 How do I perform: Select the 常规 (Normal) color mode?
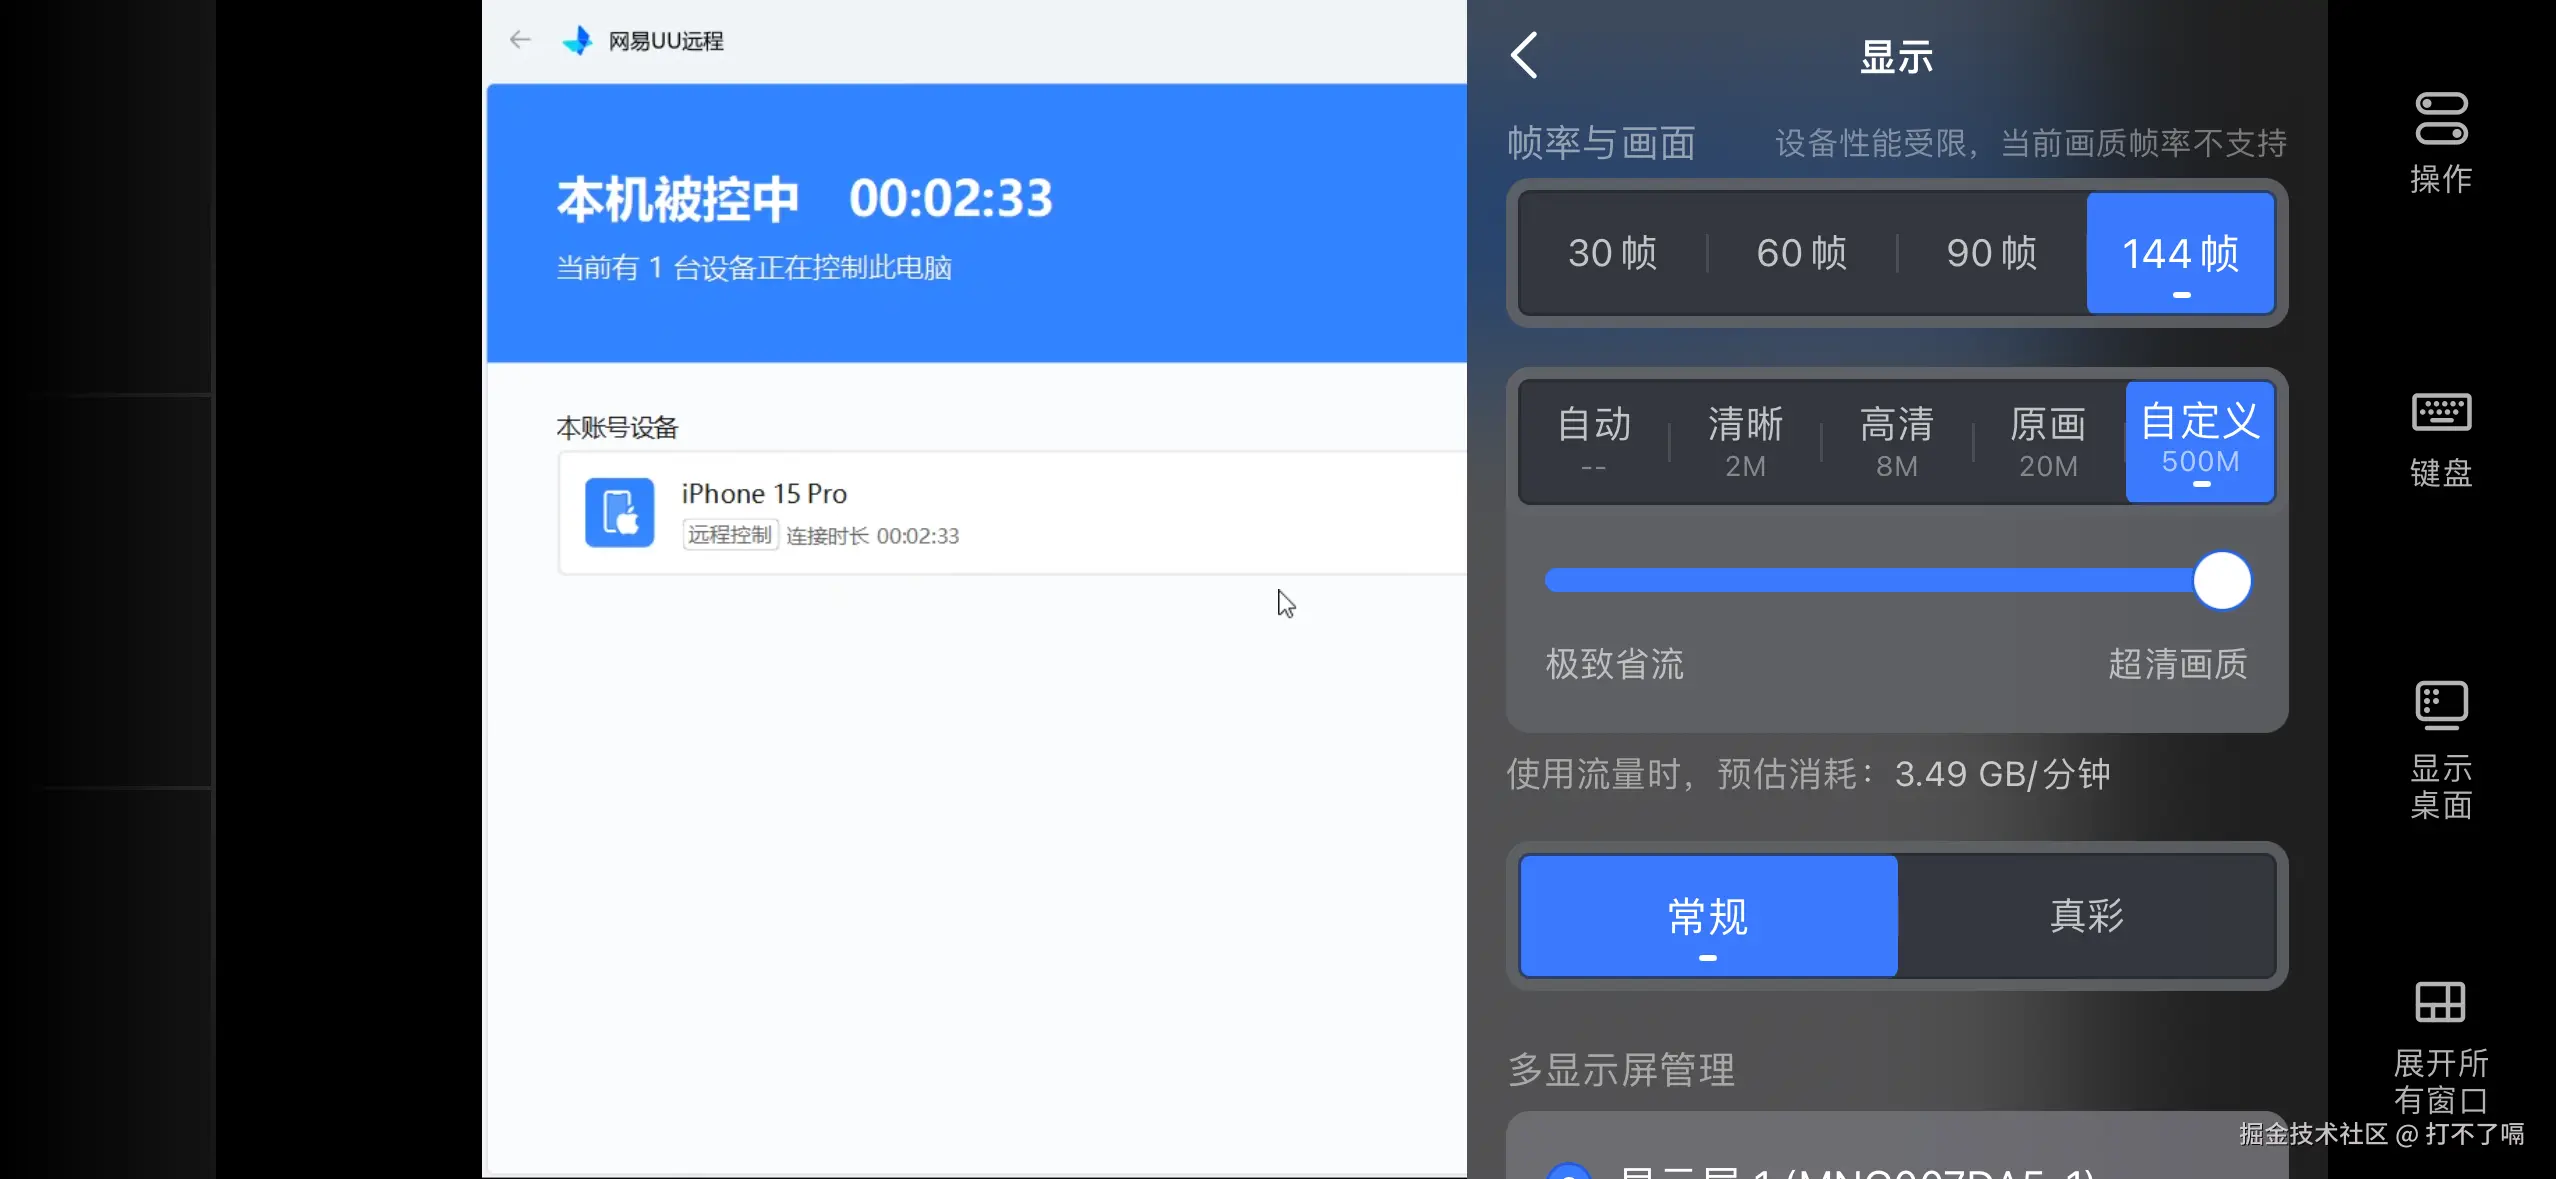pos(1708,915)
